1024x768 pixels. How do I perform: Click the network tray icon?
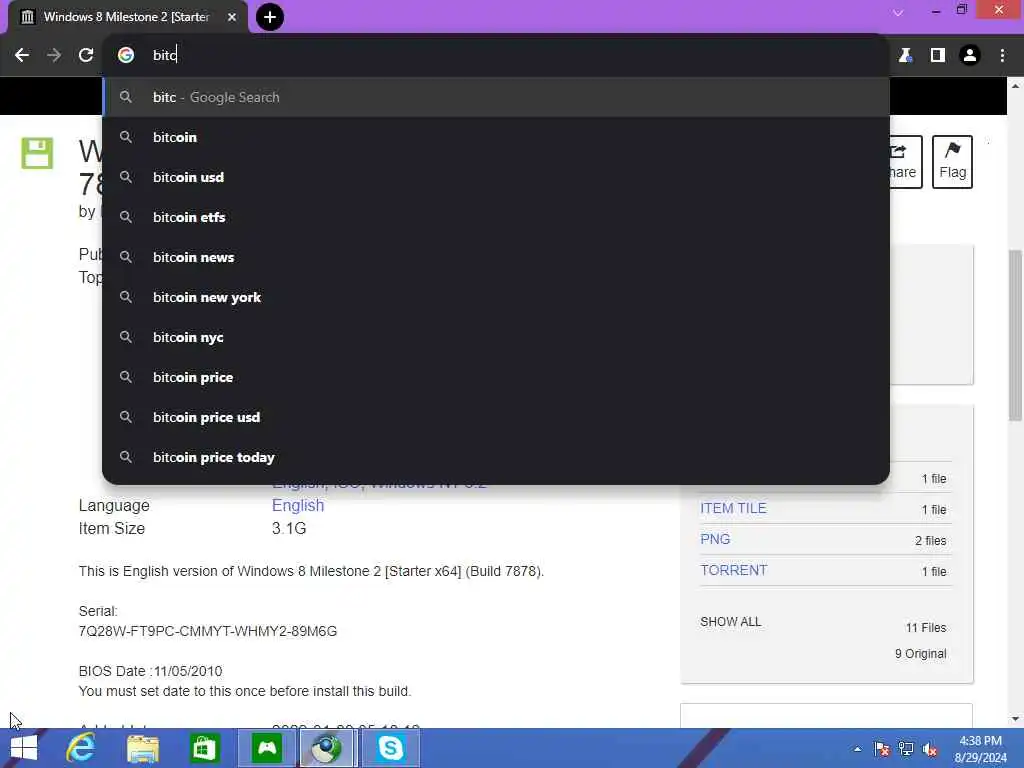[x=906, y=749]
